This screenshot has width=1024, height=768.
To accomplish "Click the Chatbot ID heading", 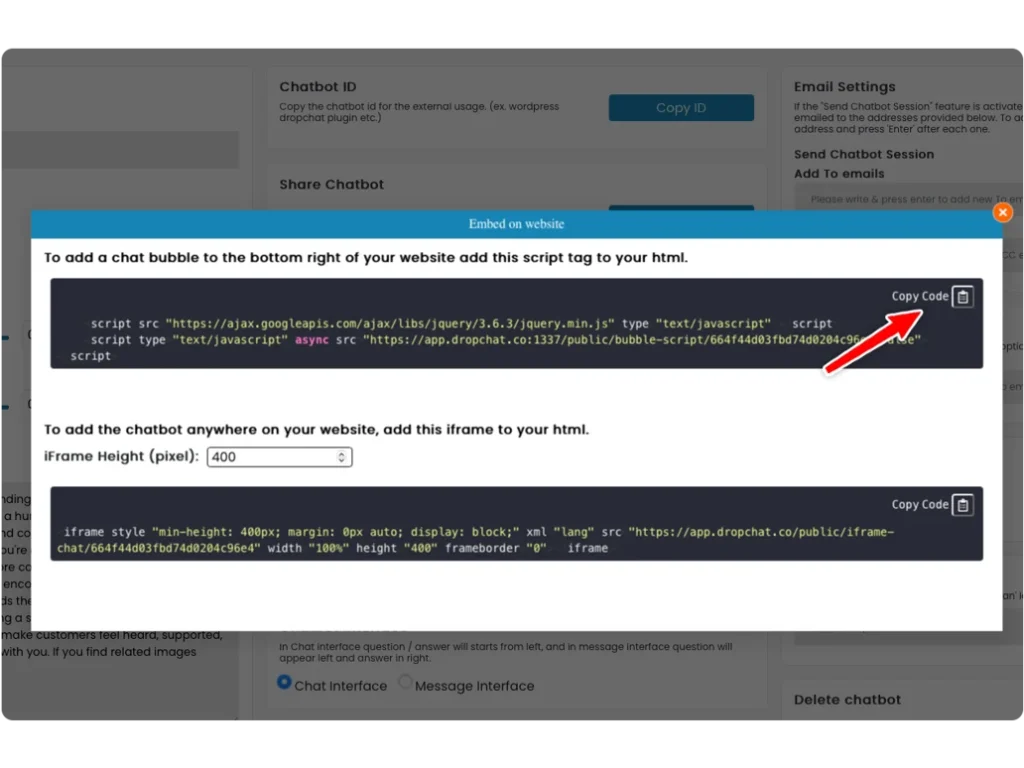I will pos(318,87).
